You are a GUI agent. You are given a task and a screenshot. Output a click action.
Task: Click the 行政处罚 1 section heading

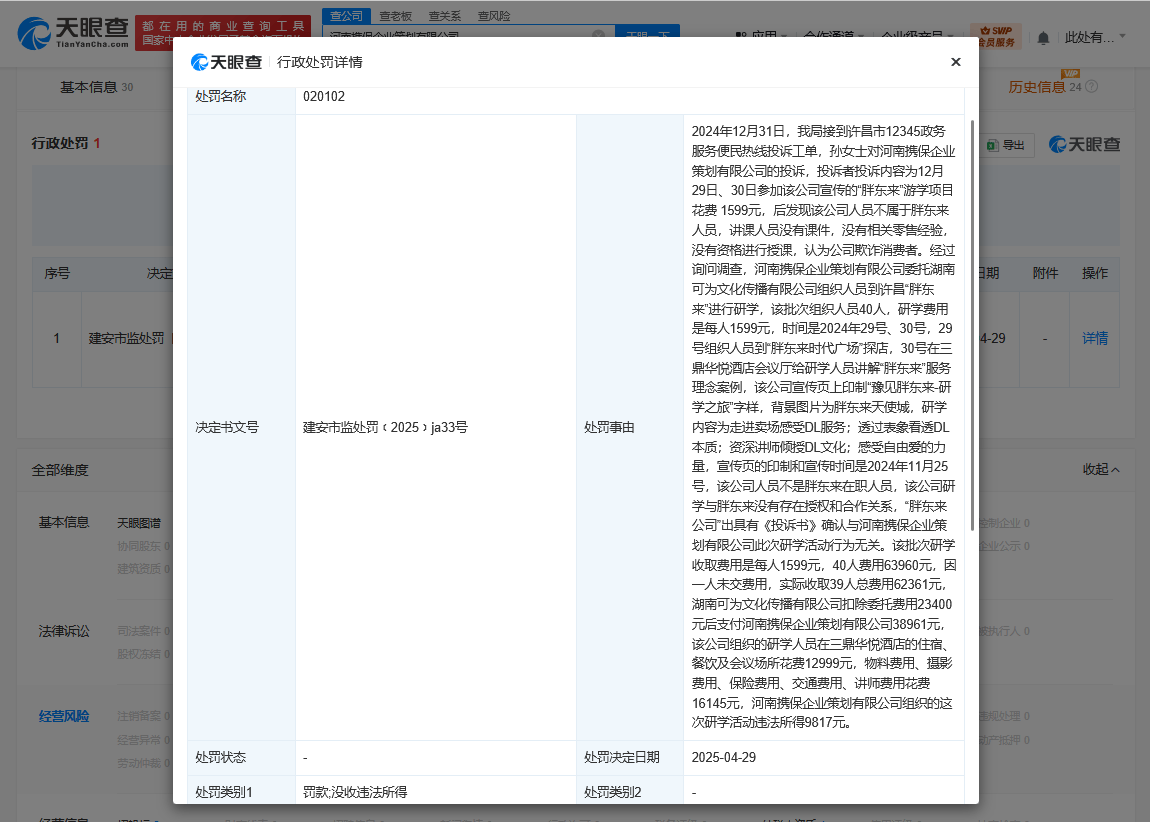click(65, 143)
